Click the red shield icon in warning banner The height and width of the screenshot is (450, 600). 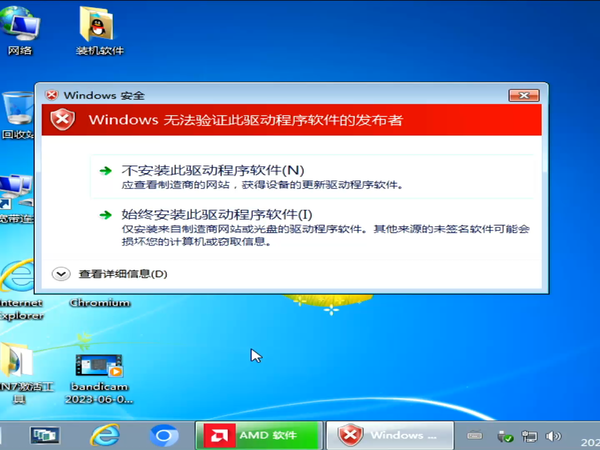click(63, 119)
